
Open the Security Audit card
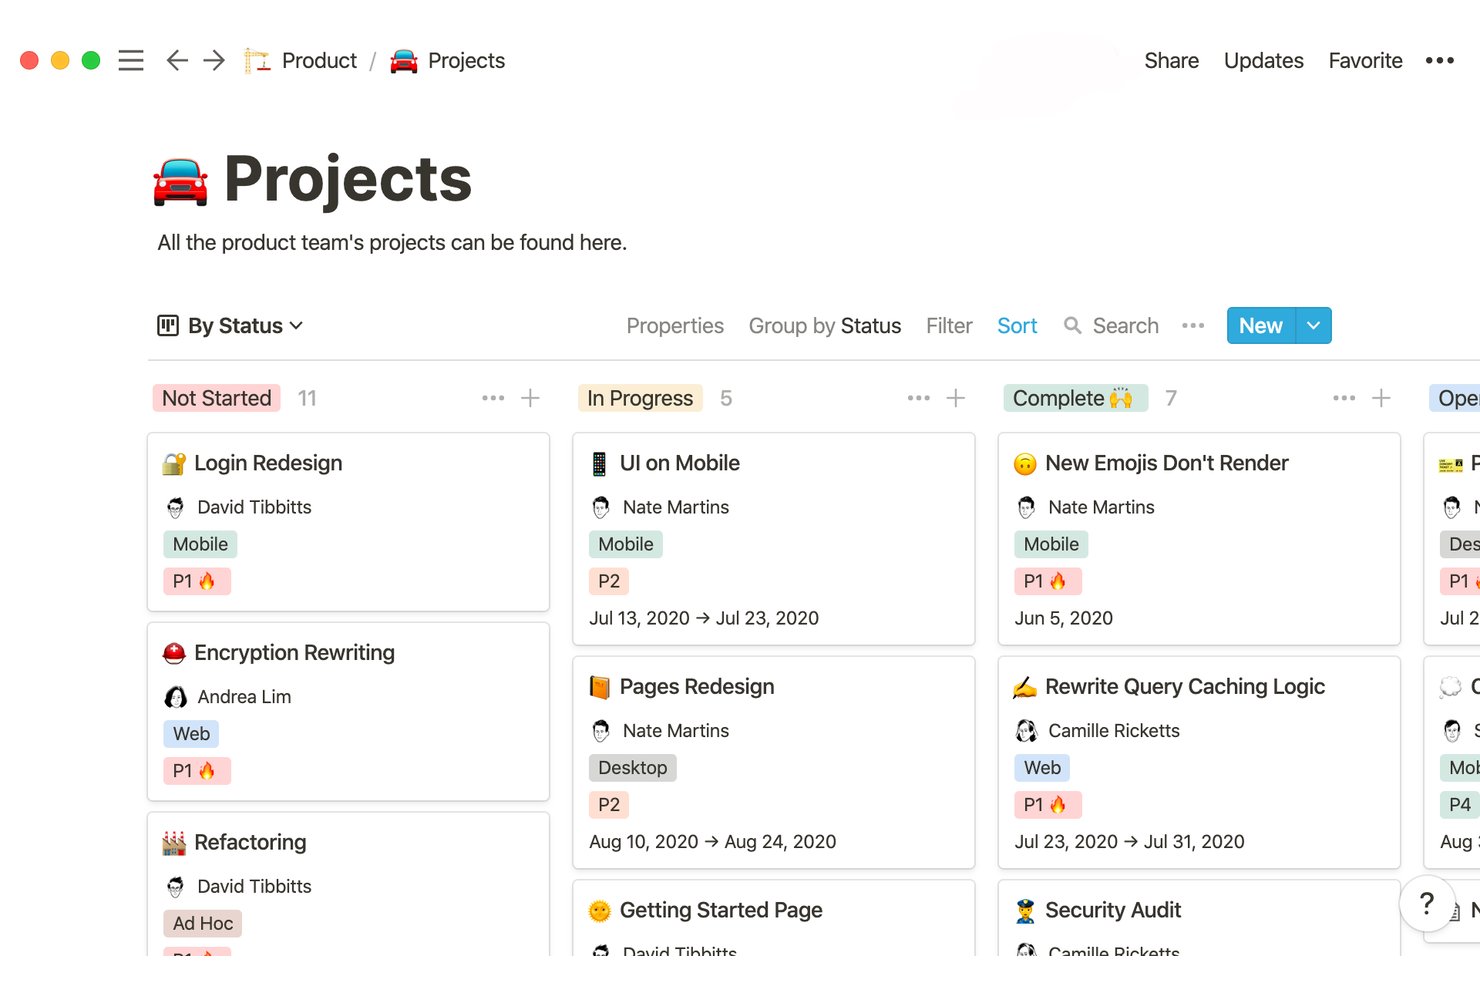click(1199, 918)
